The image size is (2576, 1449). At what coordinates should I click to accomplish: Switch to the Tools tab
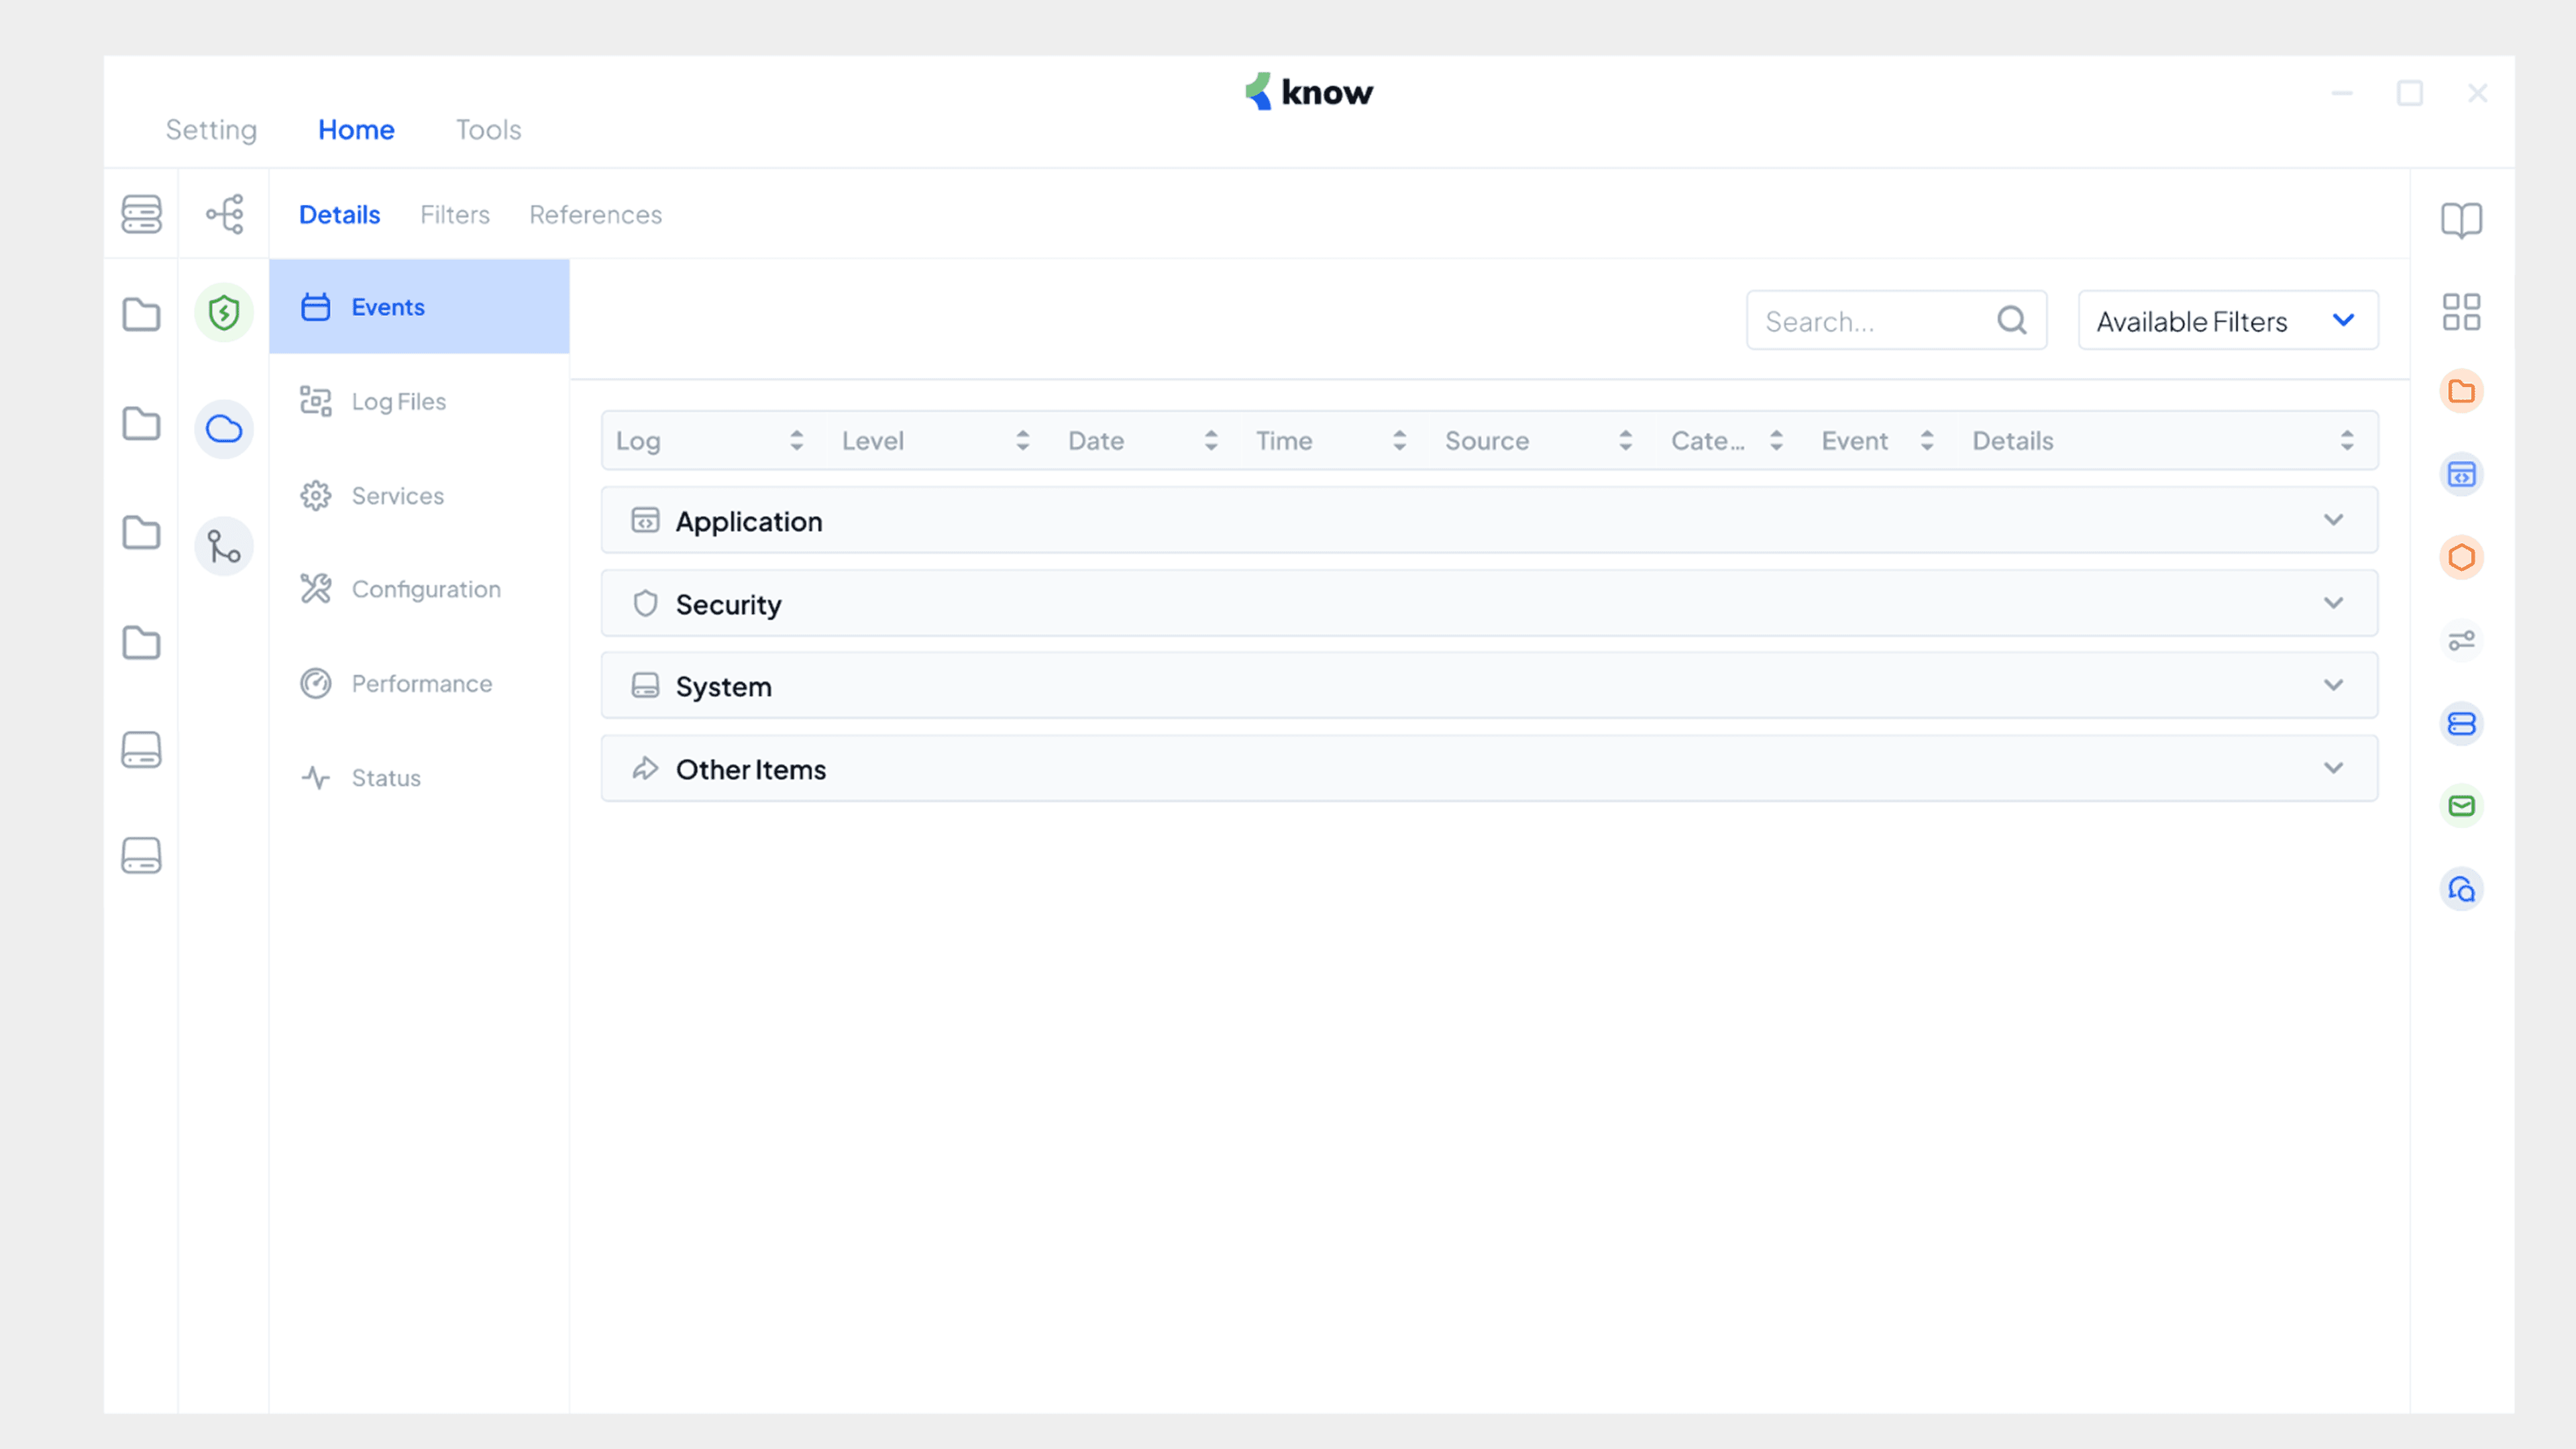488,130
